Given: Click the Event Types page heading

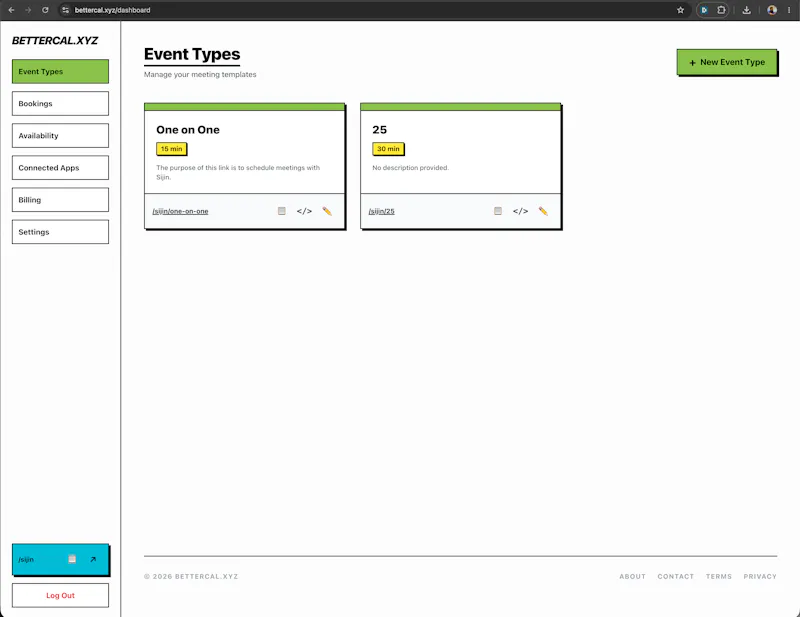Looking at the screenshot, I should 192,54.
